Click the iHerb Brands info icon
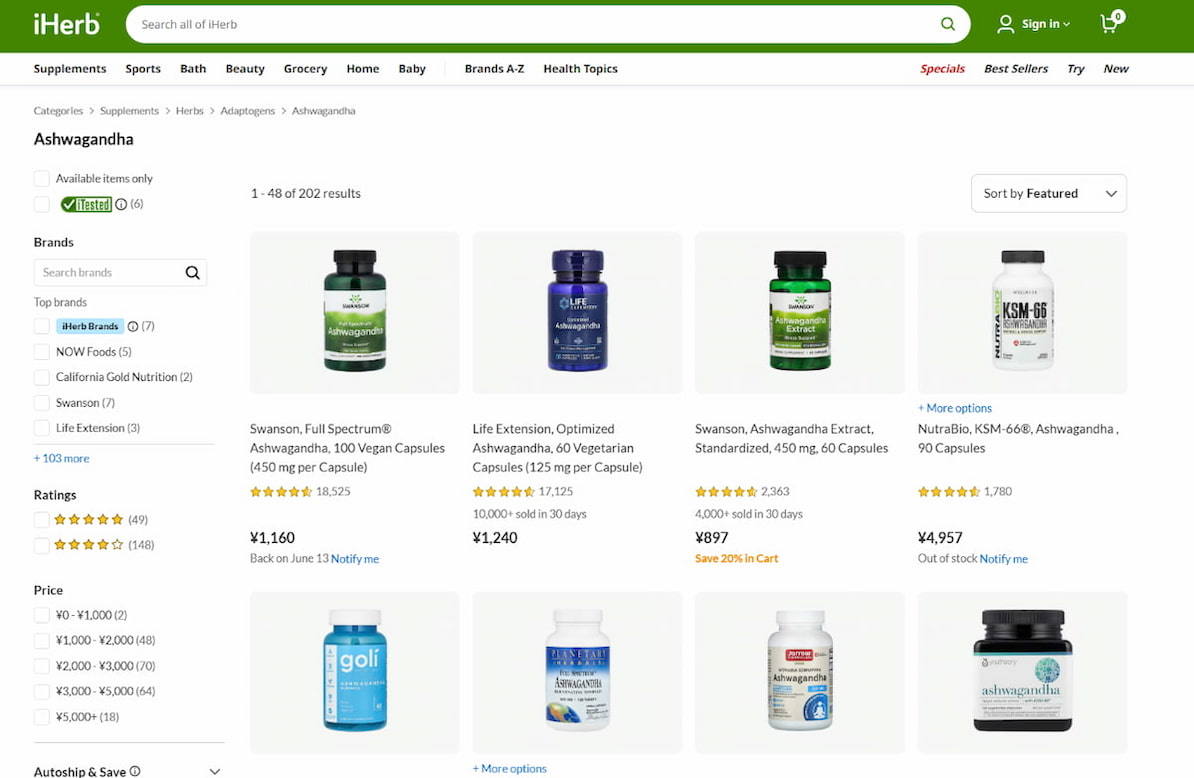The width and height of the screenshot is (1194, 778). point(133,327)
